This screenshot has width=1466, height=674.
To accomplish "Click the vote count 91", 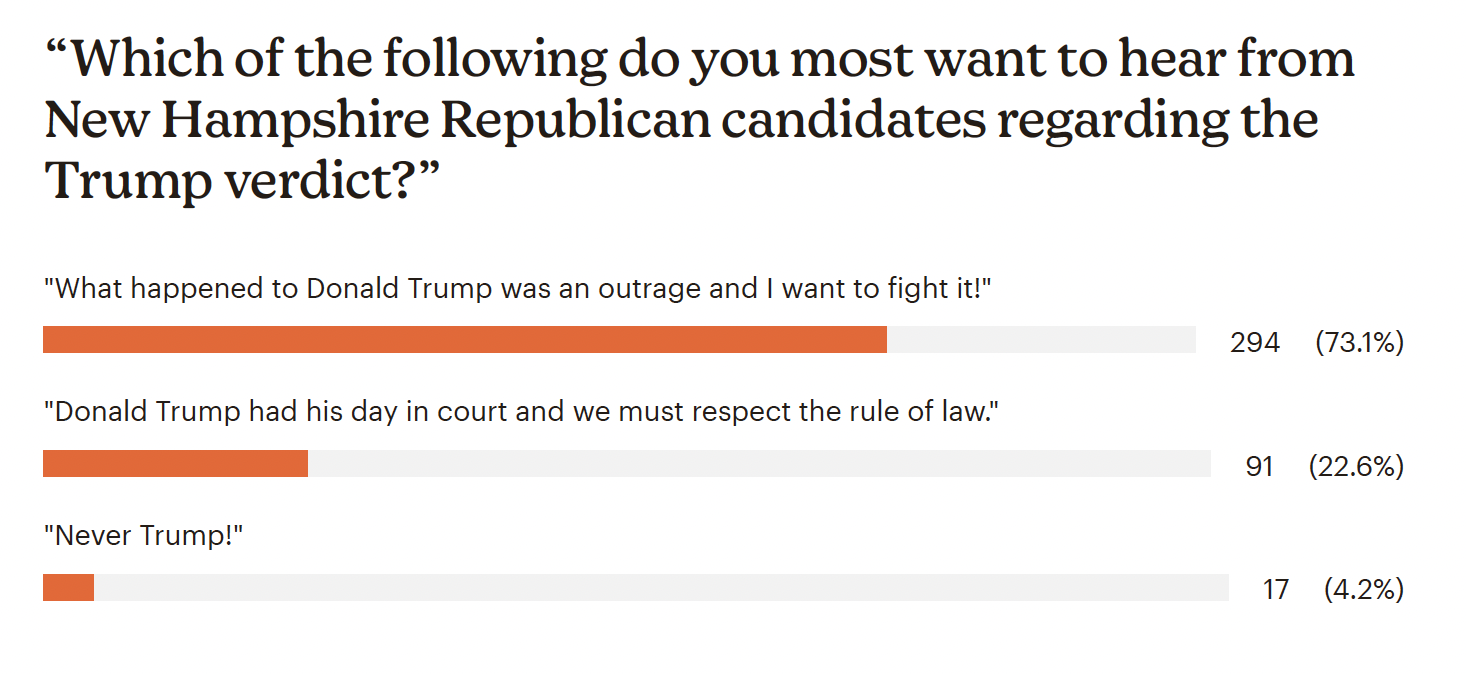I will [x=1259, y=467].
